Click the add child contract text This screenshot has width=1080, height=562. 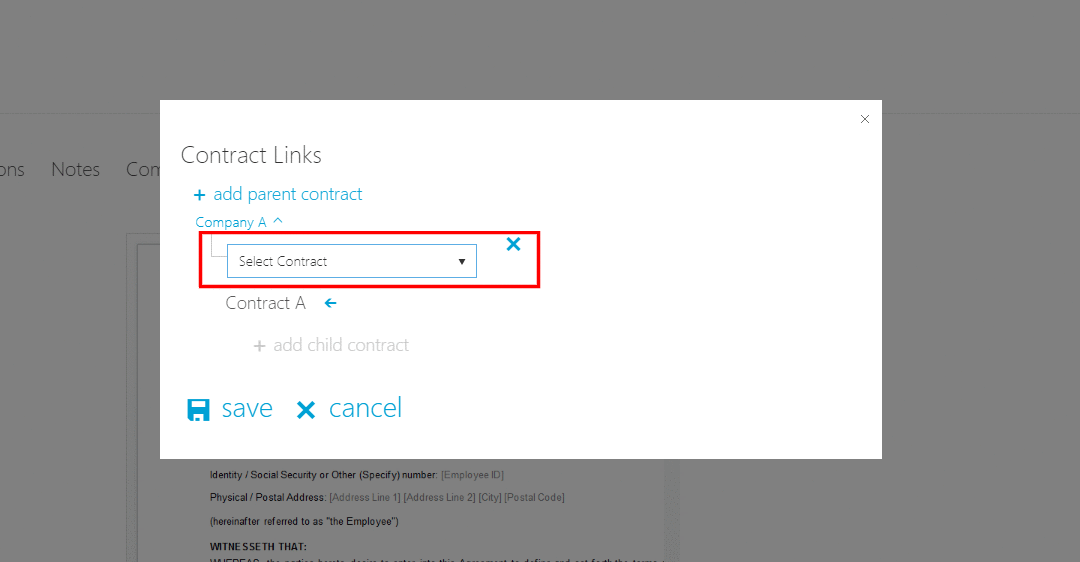(341, 344)
